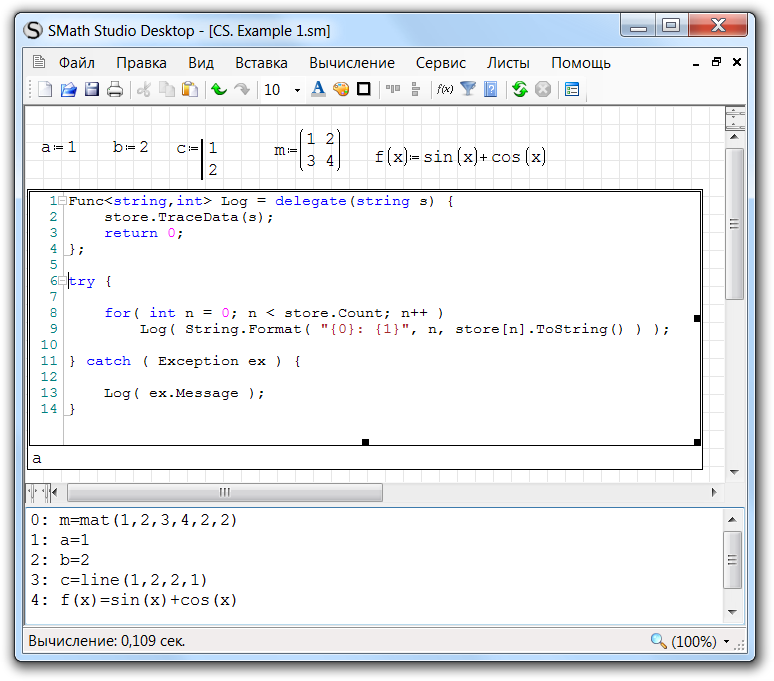Click the horizontal scrollbar thumb of worksheet
This screenshot has height=681, width=774.
coord(224,492)
